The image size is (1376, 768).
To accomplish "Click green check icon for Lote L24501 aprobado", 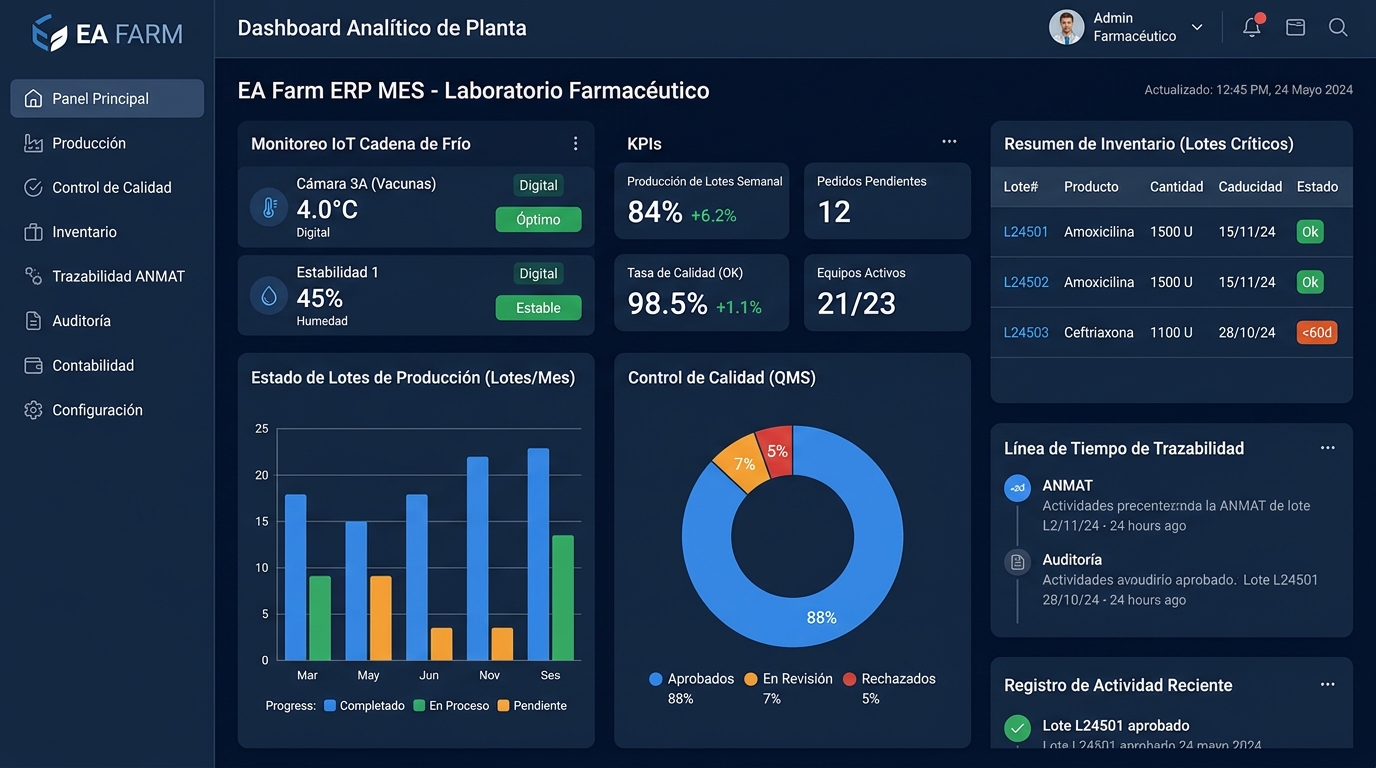I will [1017, 728].
